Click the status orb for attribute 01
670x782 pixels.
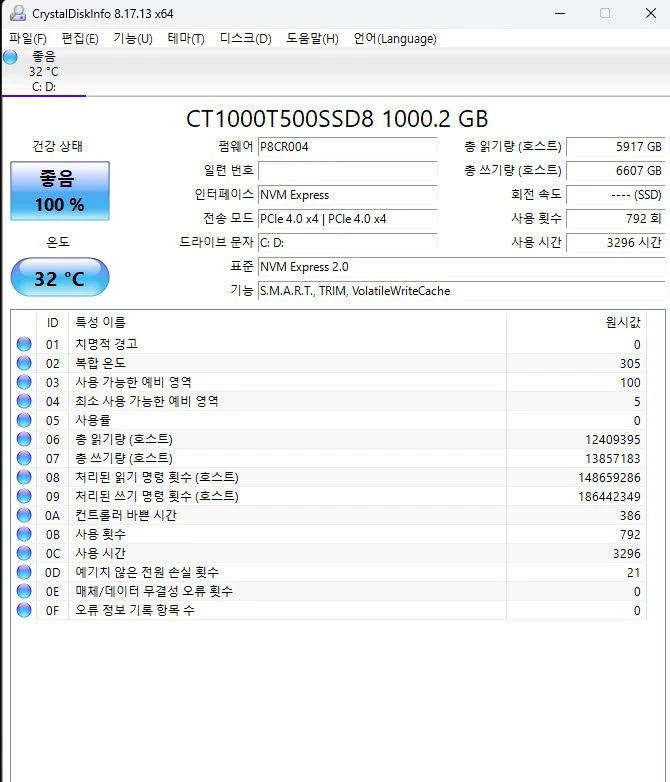[24, 344]
